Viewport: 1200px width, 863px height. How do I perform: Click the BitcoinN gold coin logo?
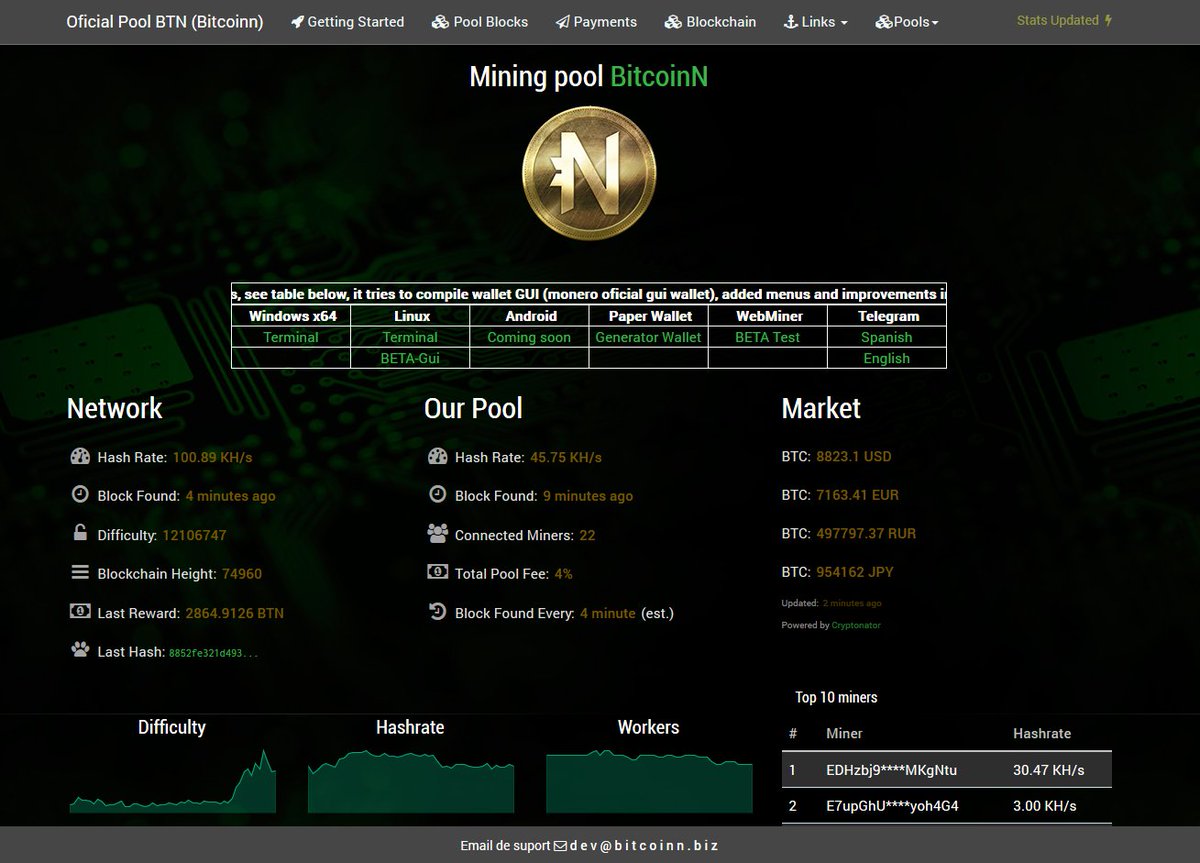(x=589, y=172)
